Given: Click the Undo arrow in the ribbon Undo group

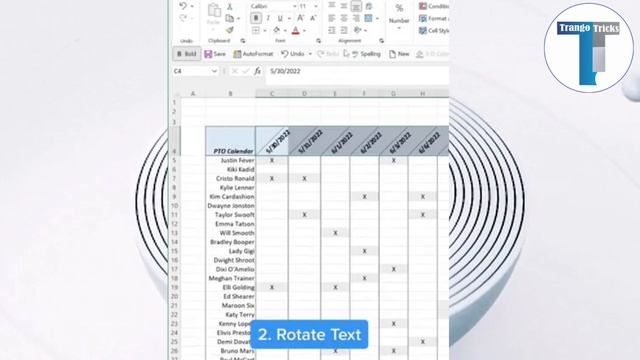Looking at the screenshot, I should click(x=183, y=6).
